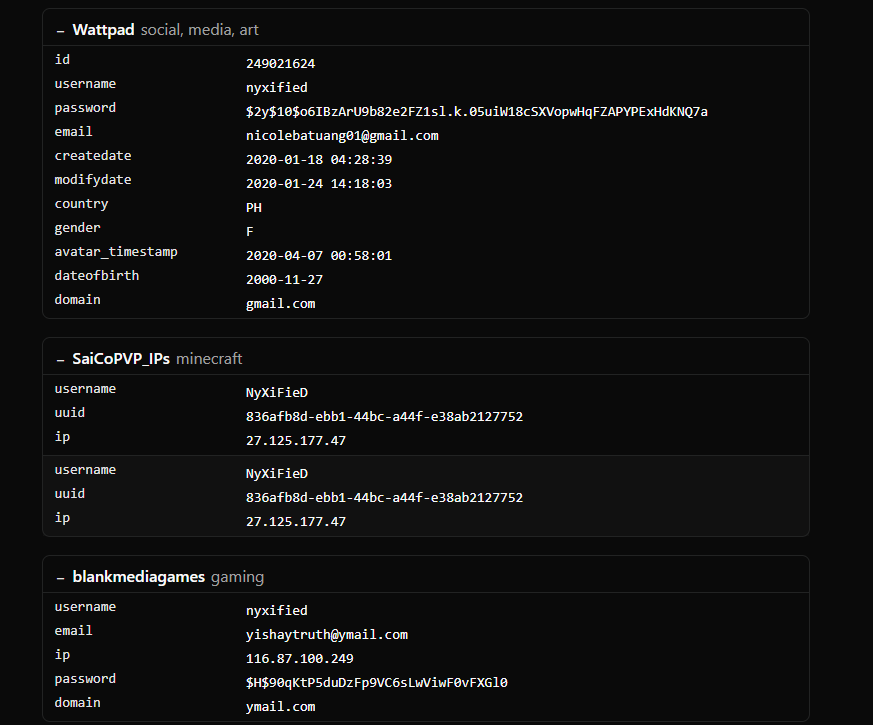Click the blankmediagames 'ip' field label

click(62, 655)
